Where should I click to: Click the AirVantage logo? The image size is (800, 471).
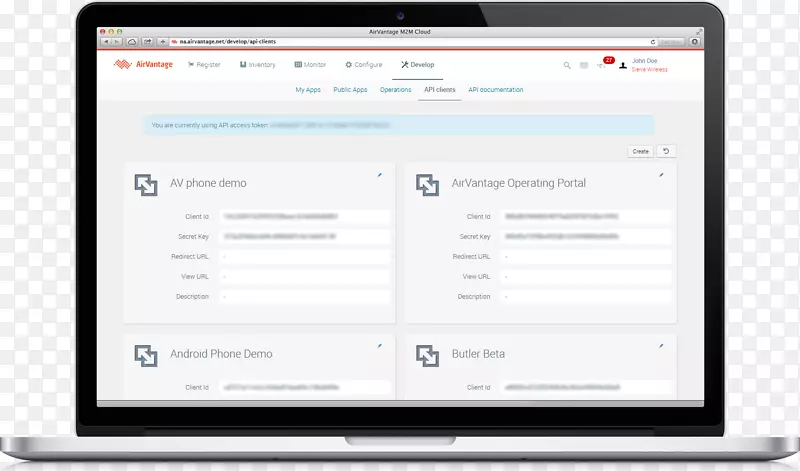[143, 64]
